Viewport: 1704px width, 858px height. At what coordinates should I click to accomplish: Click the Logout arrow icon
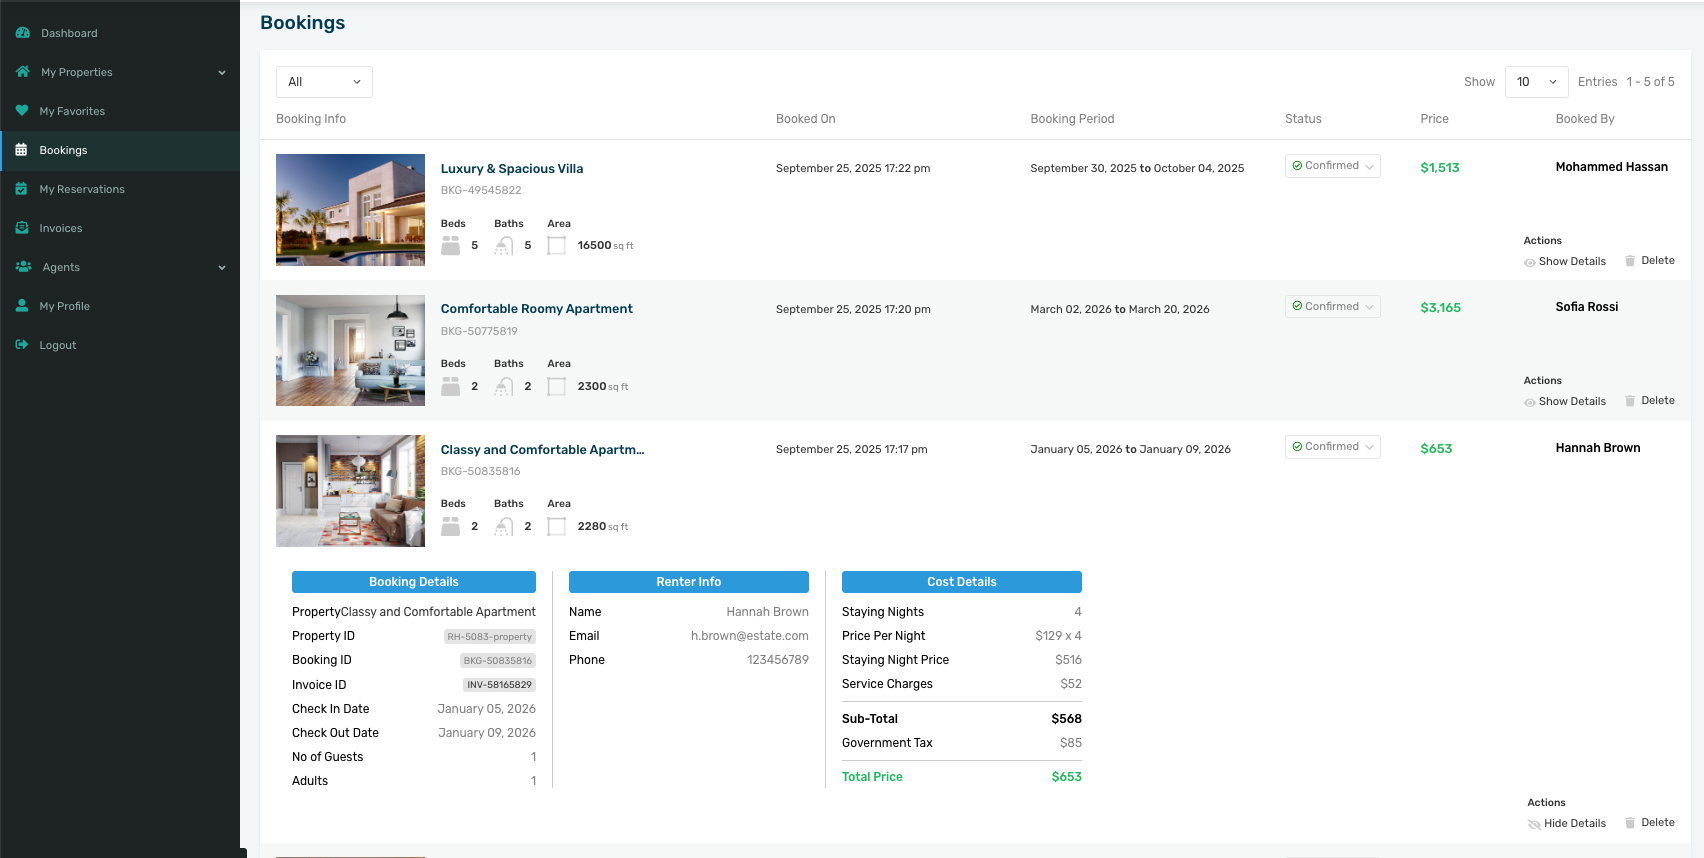click(22, 345)
